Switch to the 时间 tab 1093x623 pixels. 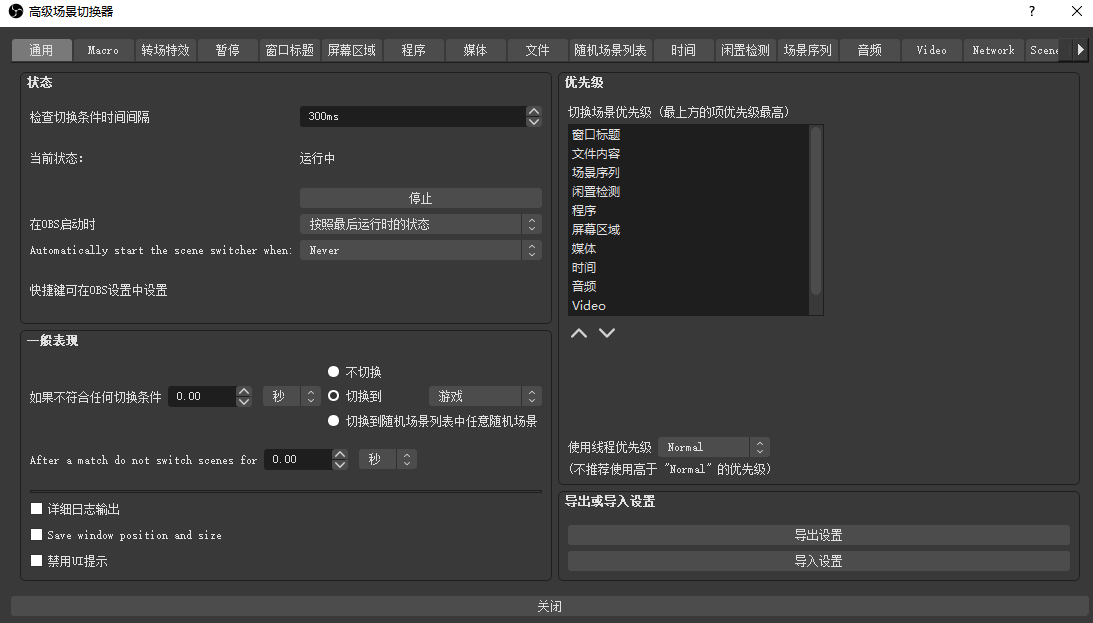684,50
